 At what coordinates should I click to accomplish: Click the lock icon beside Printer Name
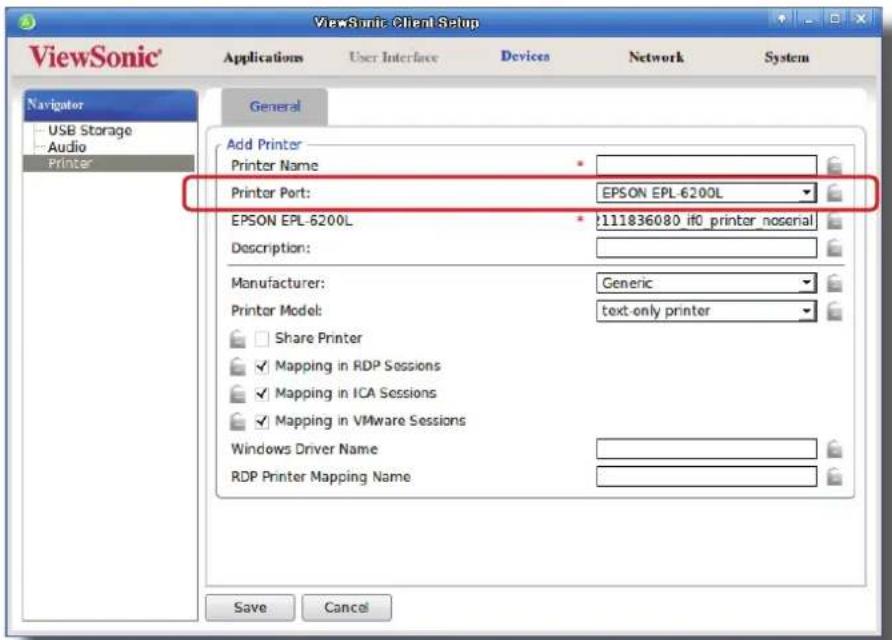click(x=834, y=166)
